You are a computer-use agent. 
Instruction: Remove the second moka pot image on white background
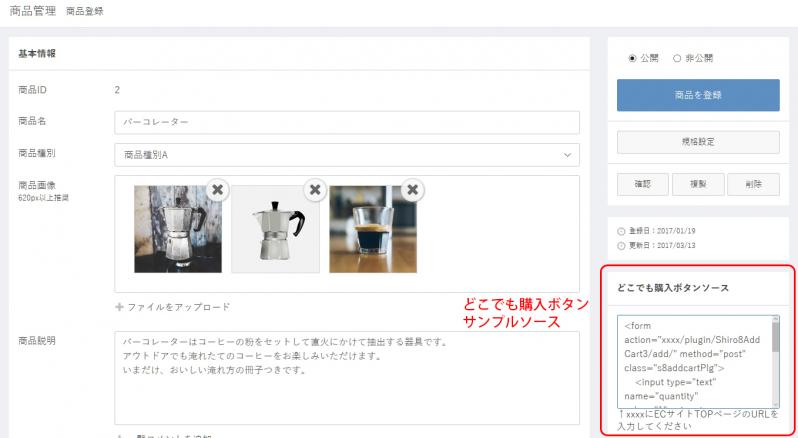tap(315, 190)
